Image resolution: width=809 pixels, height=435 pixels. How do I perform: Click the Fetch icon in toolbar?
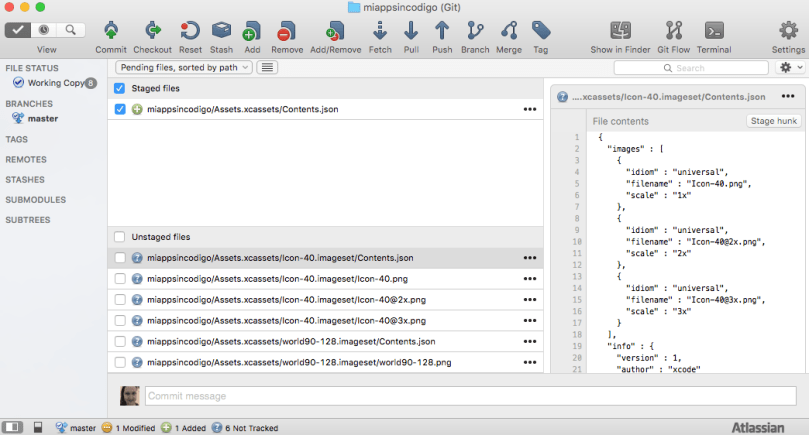point(380,30)
